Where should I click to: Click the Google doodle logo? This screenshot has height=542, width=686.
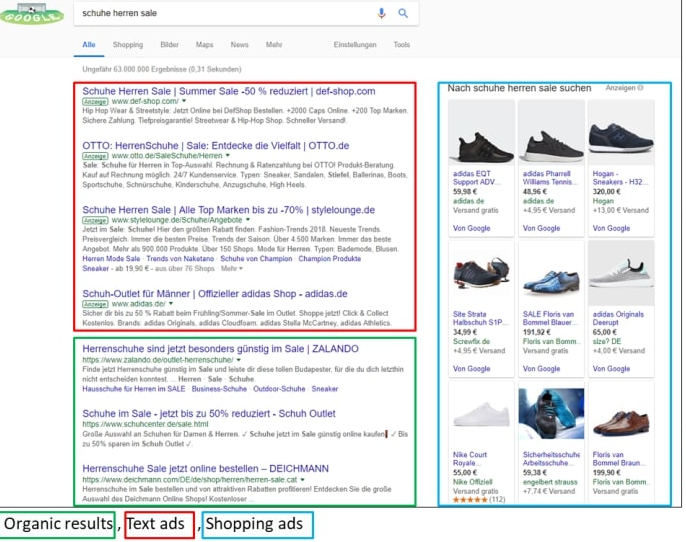point(32,14)
